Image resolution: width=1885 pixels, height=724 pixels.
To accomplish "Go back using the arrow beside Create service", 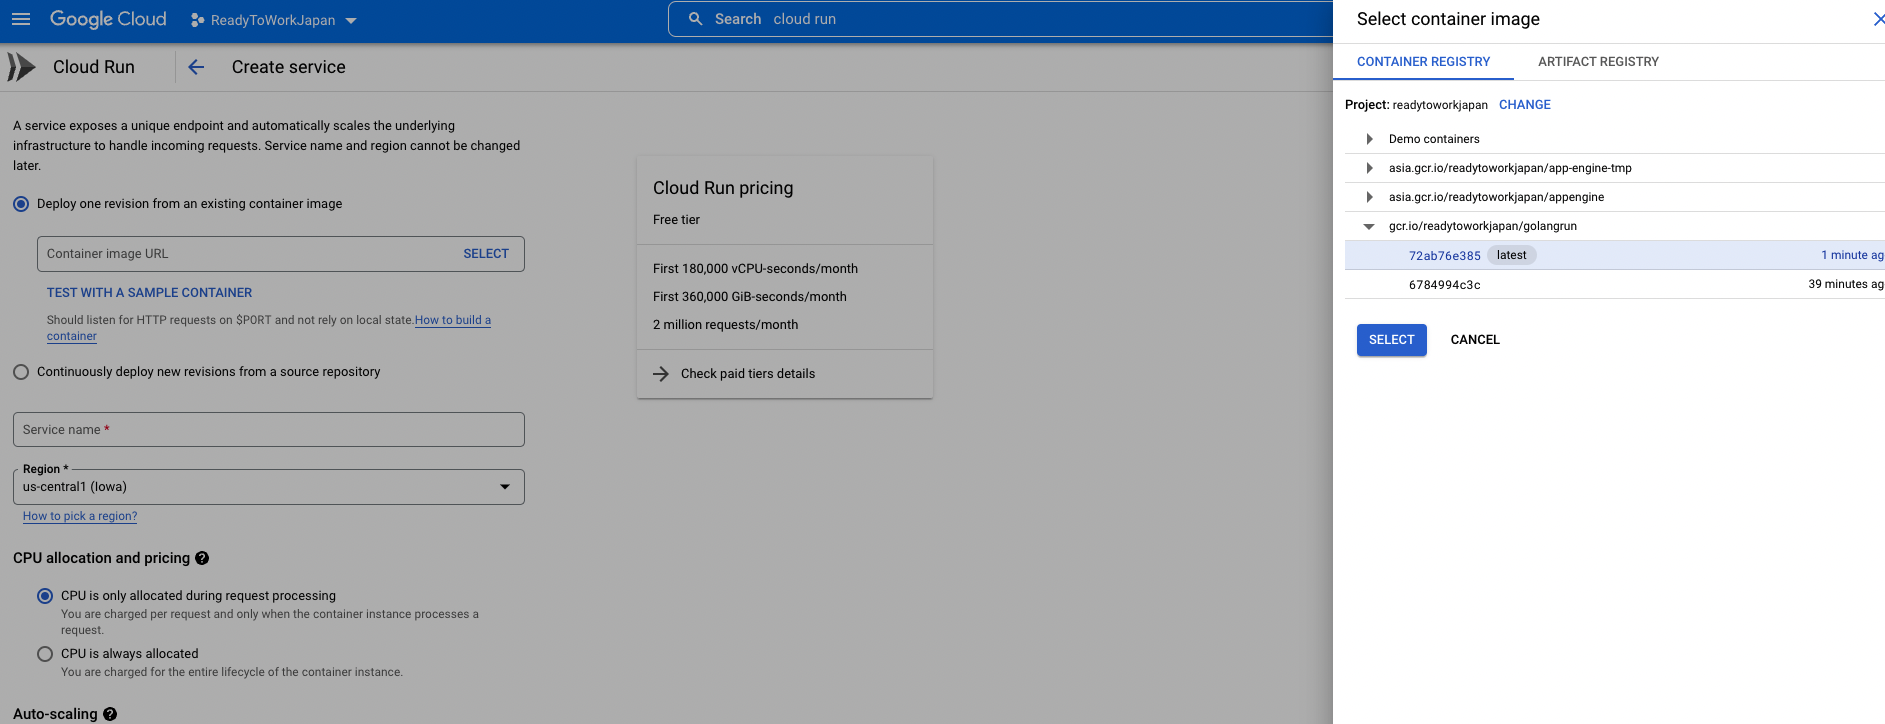I will click(x=196, y=67).
